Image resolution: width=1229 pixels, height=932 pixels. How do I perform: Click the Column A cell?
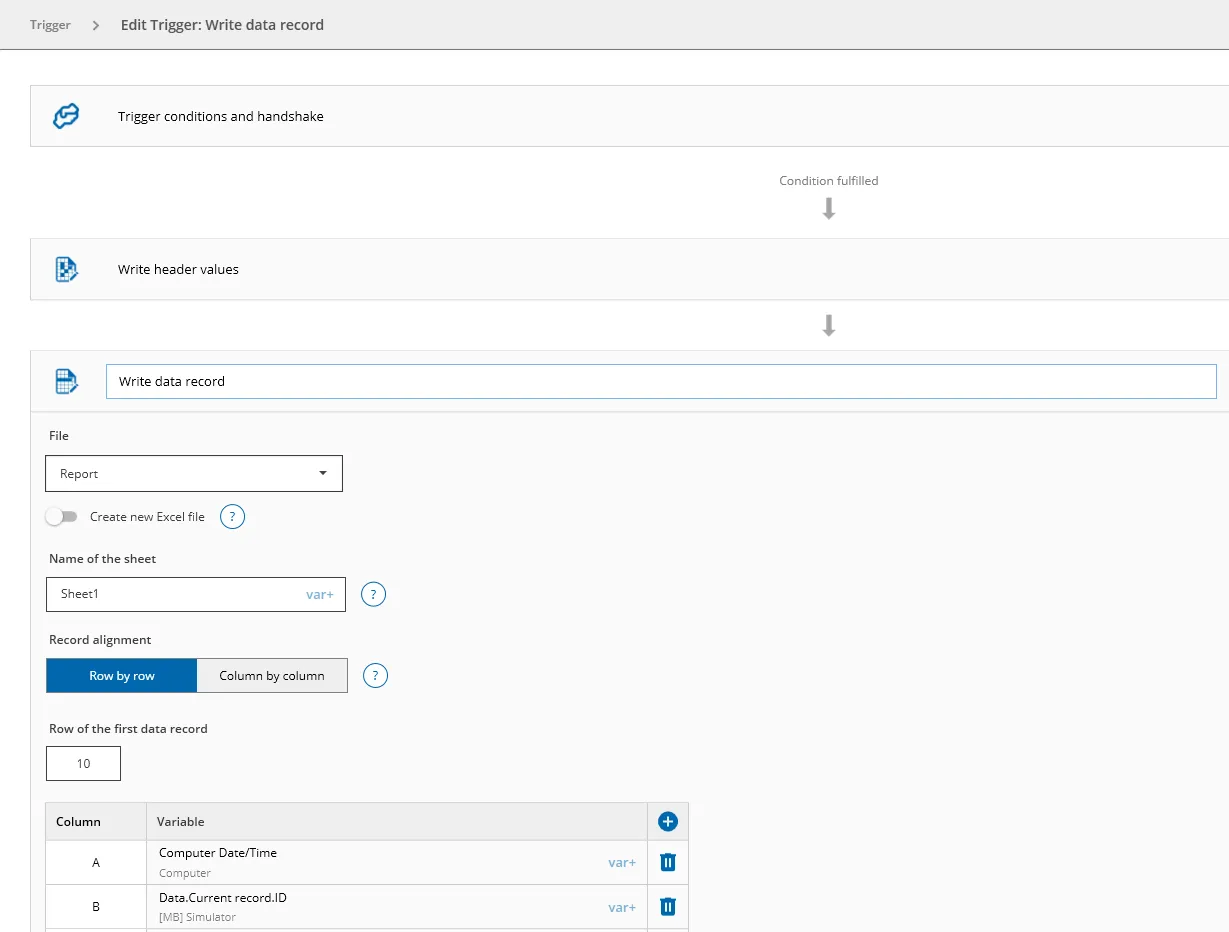pos(96,862)
